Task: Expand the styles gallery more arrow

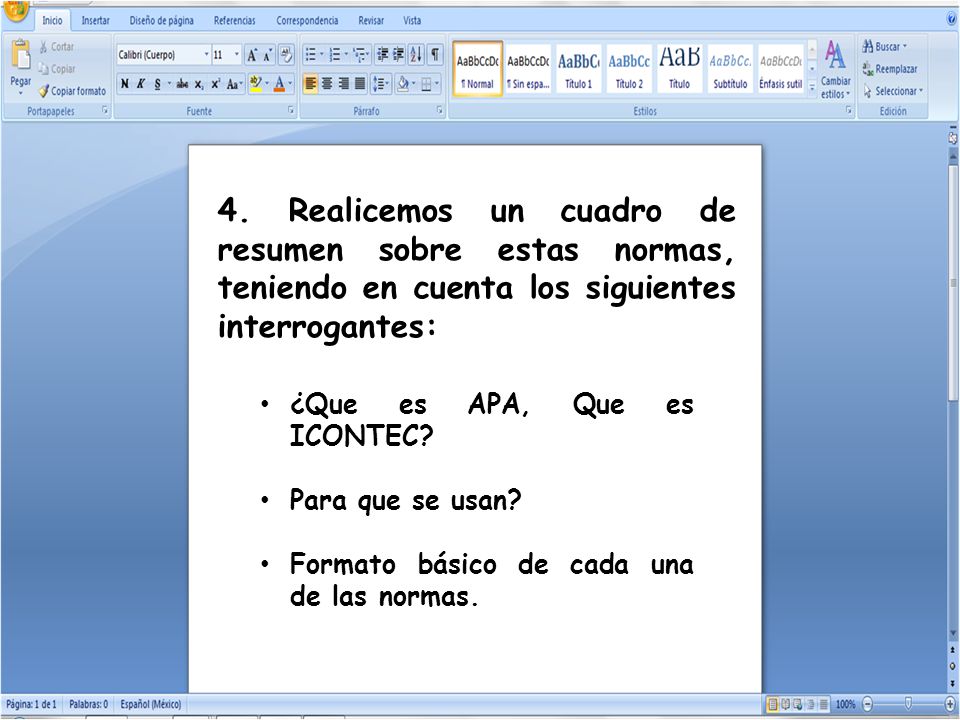Action: [x=812, y=89]
